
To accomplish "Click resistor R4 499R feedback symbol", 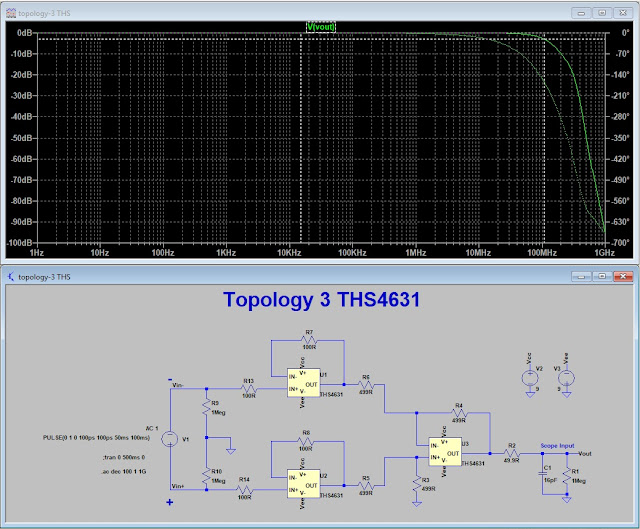I will (x=459, y=413).
